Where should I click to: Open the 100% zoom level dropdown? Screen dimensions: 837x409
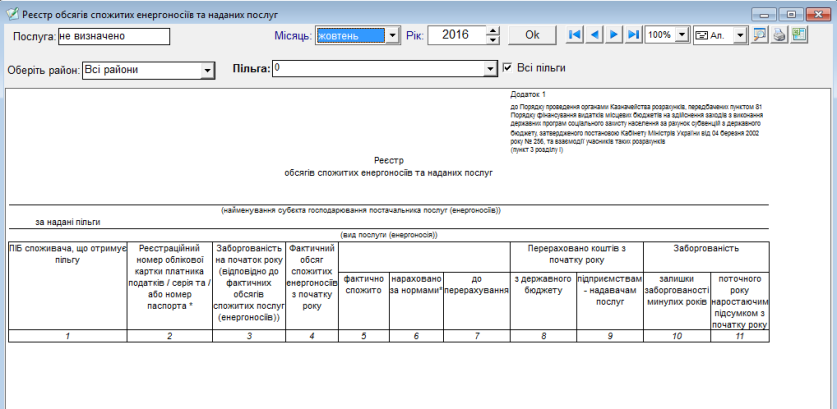pos(681,35)
